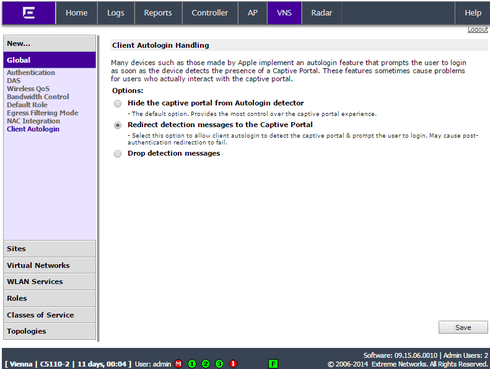Open the Wireless QoS setting
The image size is (490, 369).
(28, 89)
